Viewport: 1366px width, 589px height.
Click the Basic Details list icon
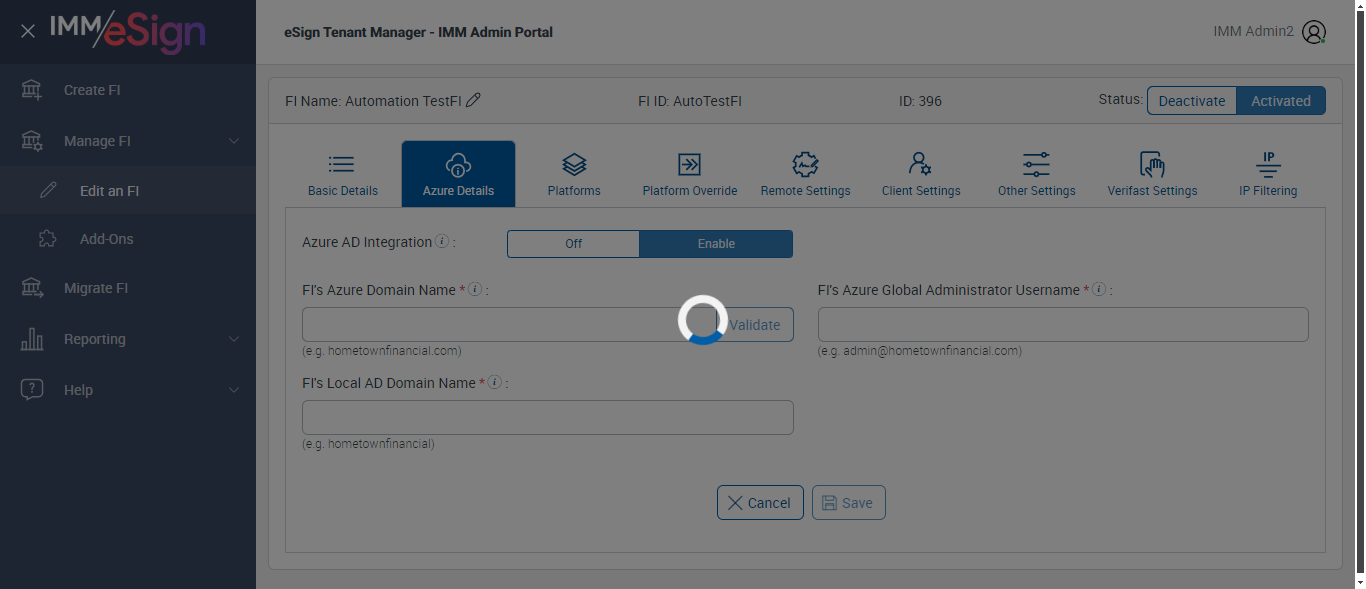tap(342, 164)
